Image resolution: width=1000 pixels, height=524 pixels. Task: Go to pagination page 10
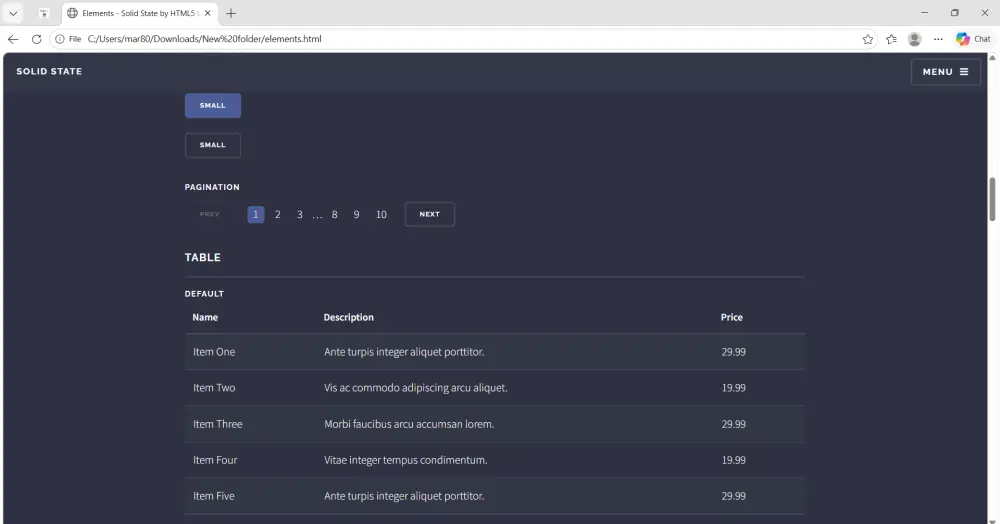381,215
